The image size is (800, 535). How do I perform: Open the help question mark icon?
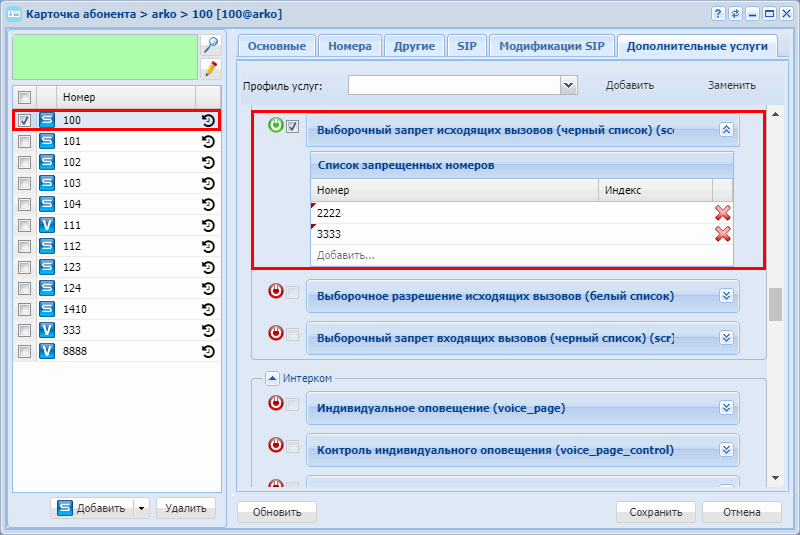coord(718,14)
